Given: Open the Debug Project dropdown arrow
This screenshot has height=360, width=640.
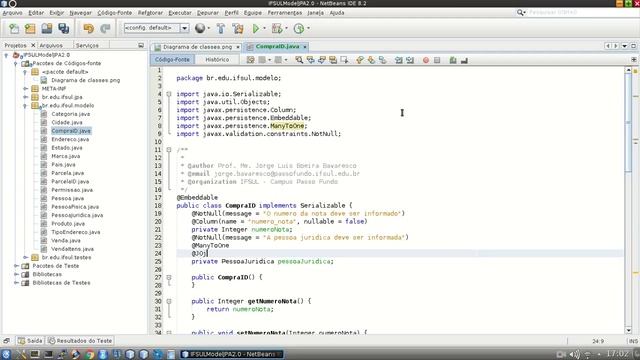Looking at the screenshot, I should coord(287,28).
